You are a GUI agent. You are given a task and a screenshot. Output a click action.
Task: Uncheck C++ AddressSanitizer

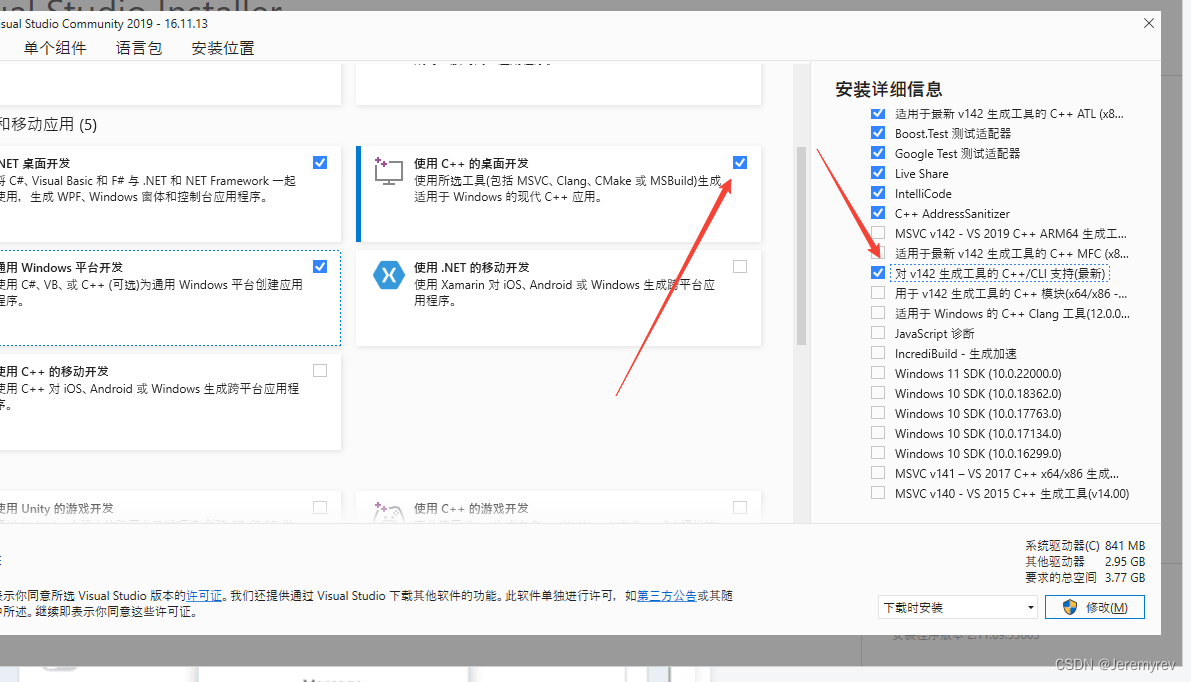coord(878,213)
